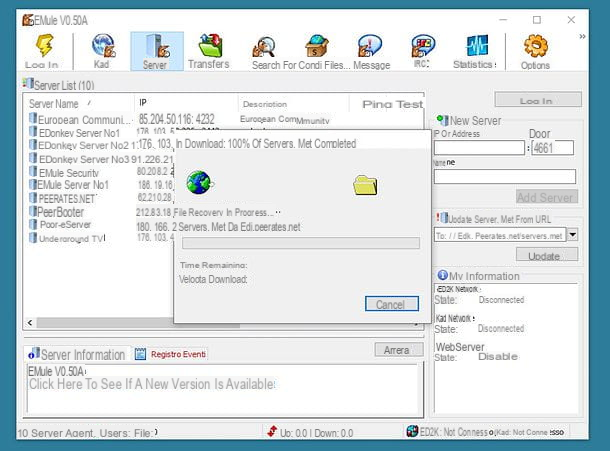Screen dimensions: 610x451
Task: Open the Options gear icon
Action: [x=536, y=46]
